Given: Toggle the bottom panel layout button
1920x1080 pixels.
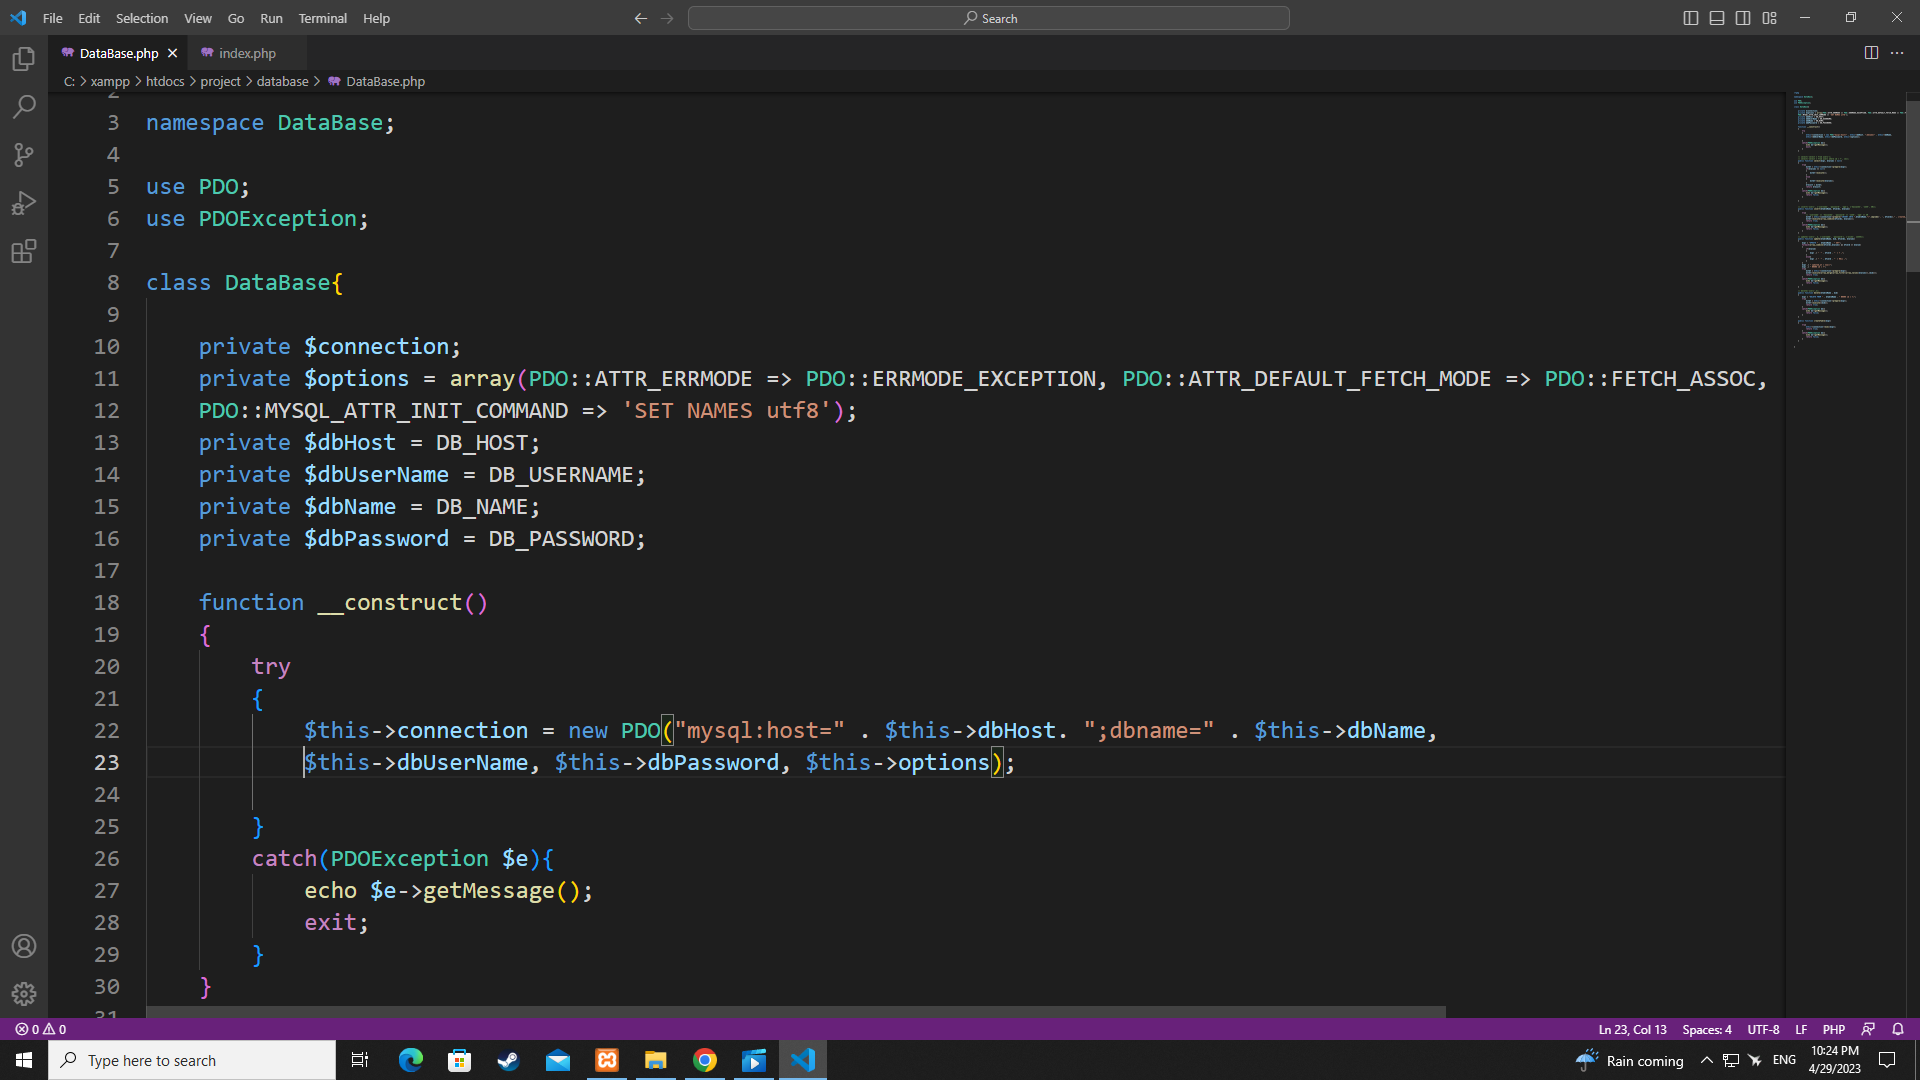Looking at the screenshot, I should [1717, 18].
